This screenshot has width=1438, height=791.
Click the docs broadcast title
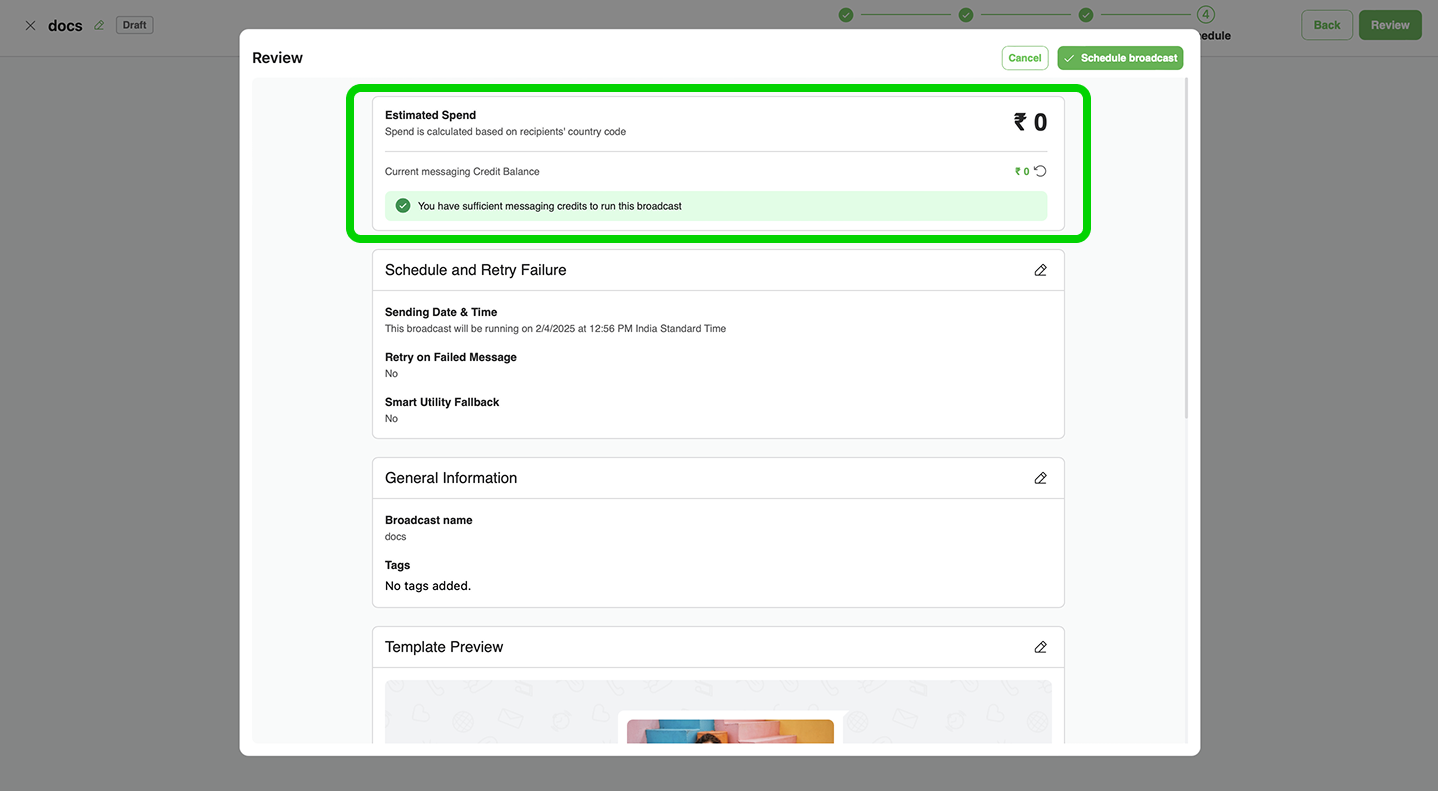65,25
